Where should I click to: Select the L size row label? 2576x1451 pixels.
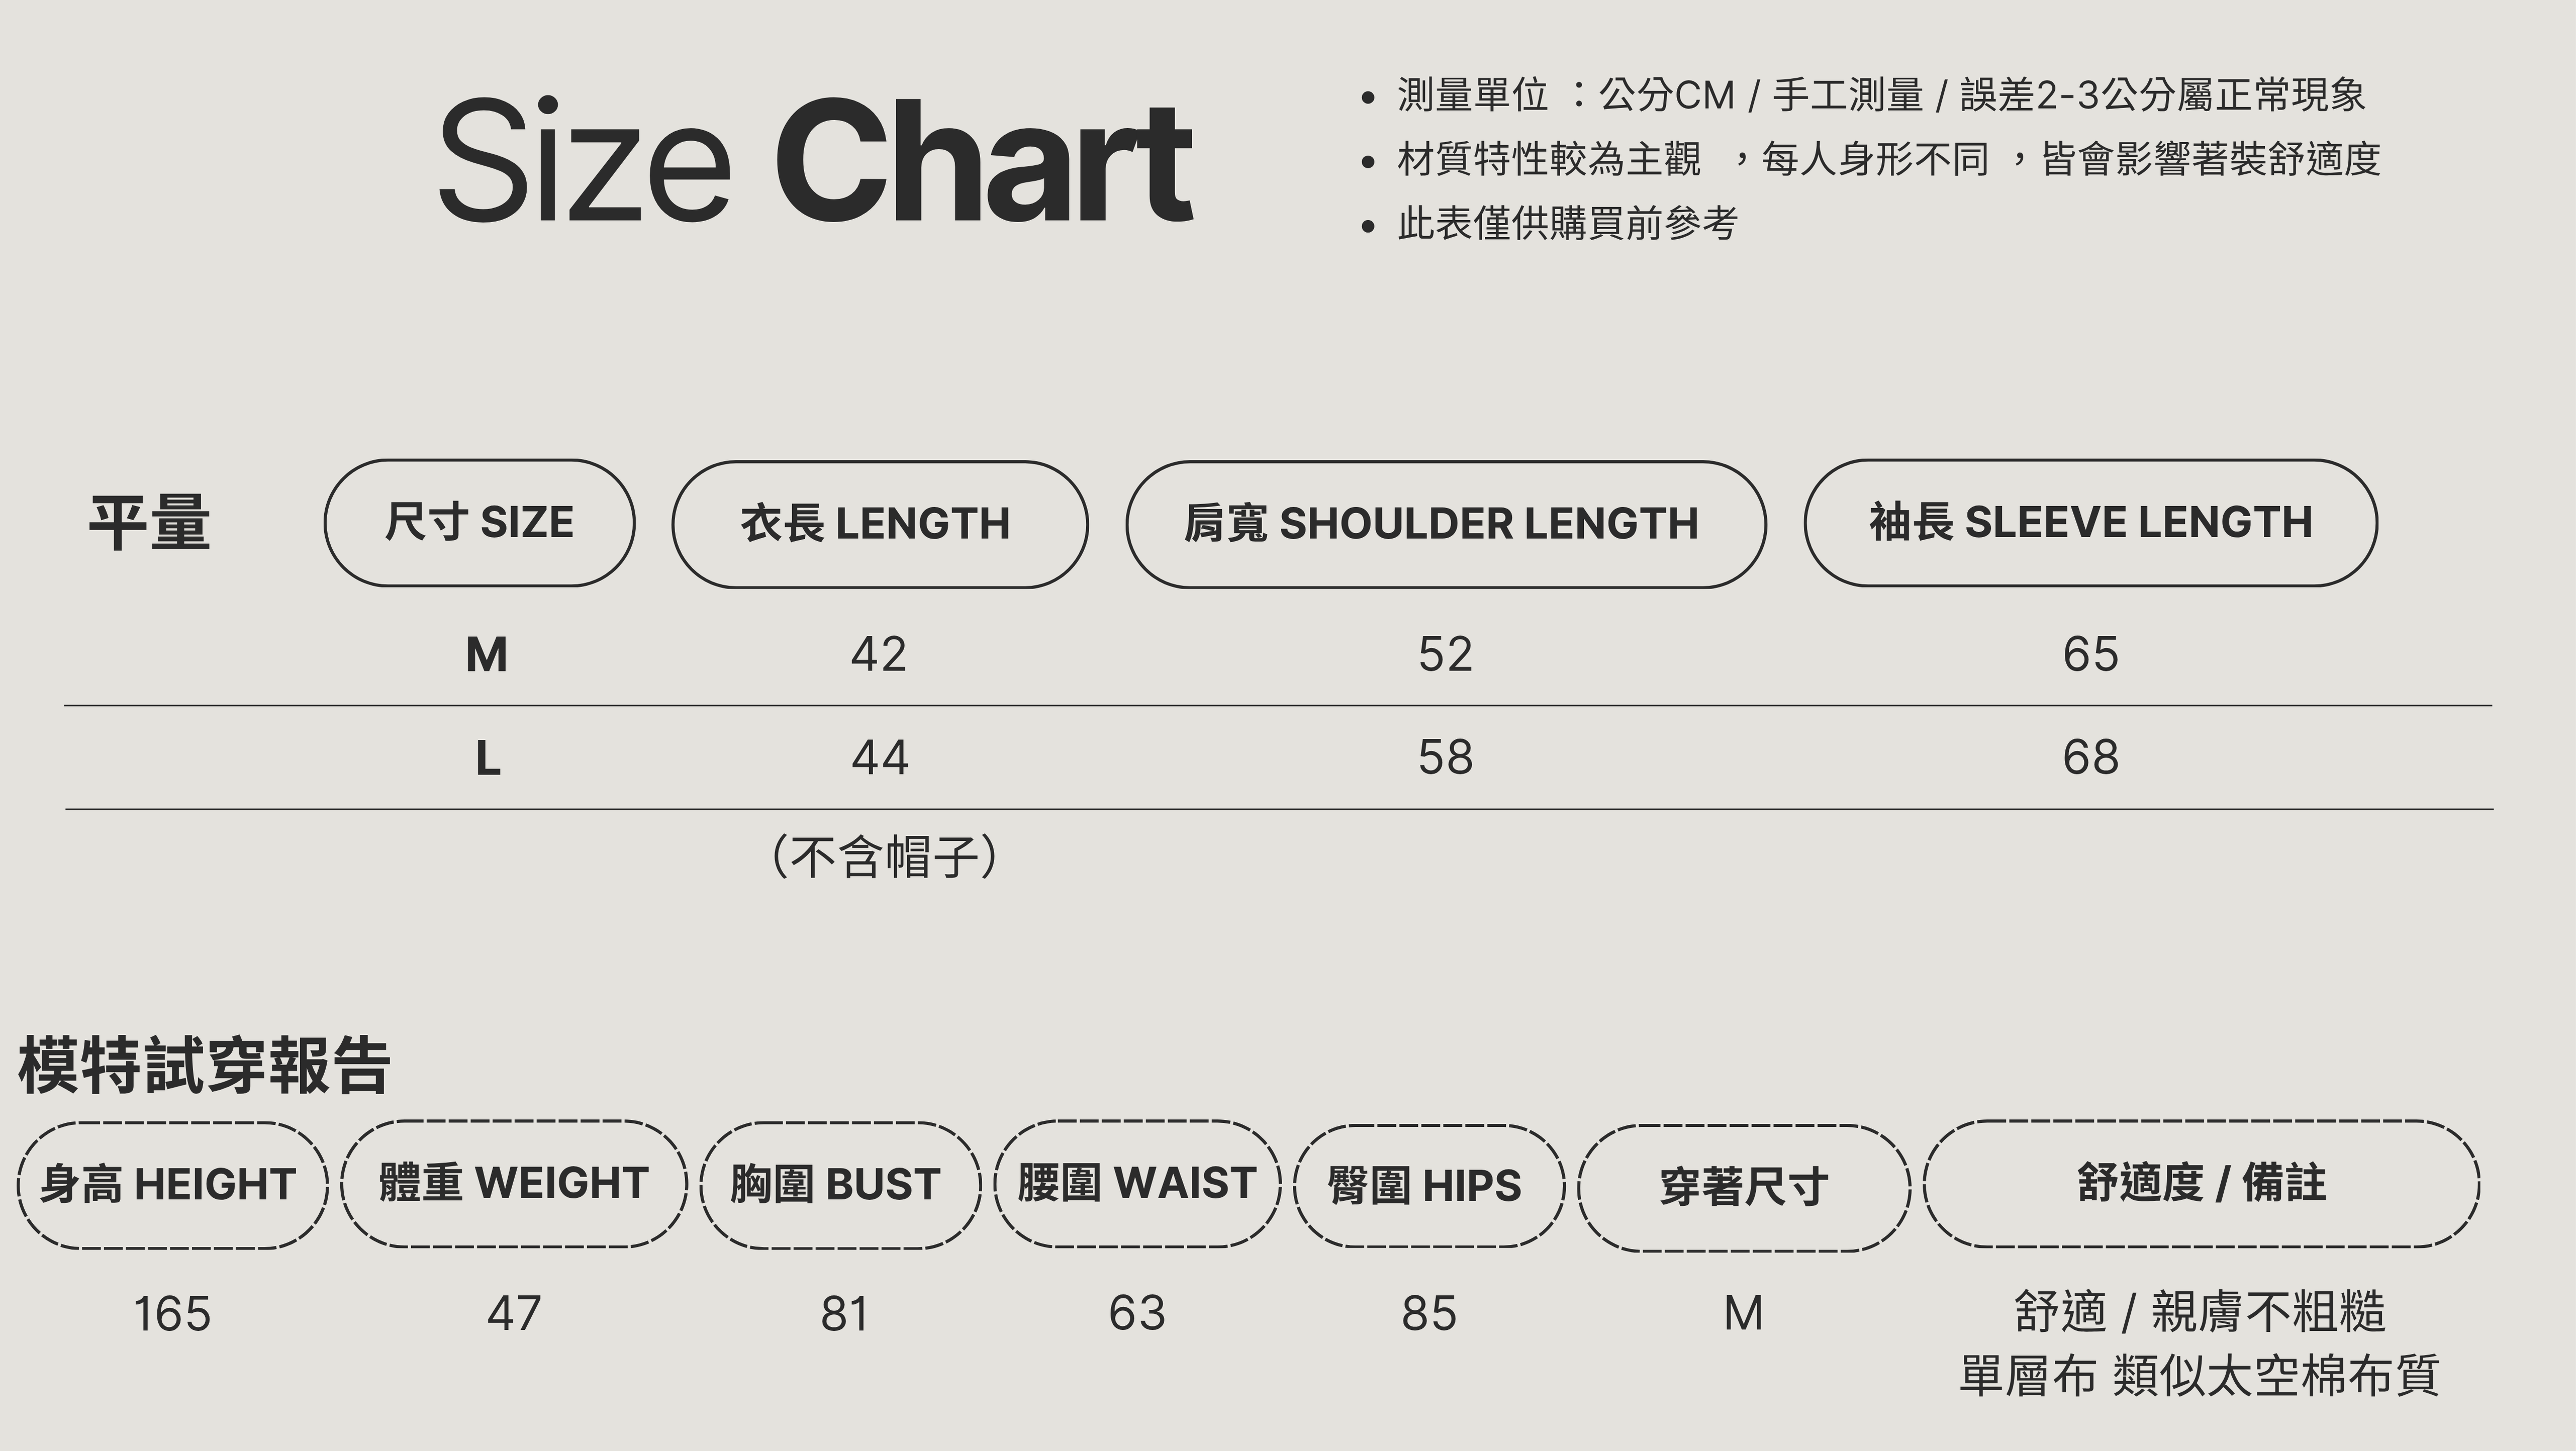[487, 759]
